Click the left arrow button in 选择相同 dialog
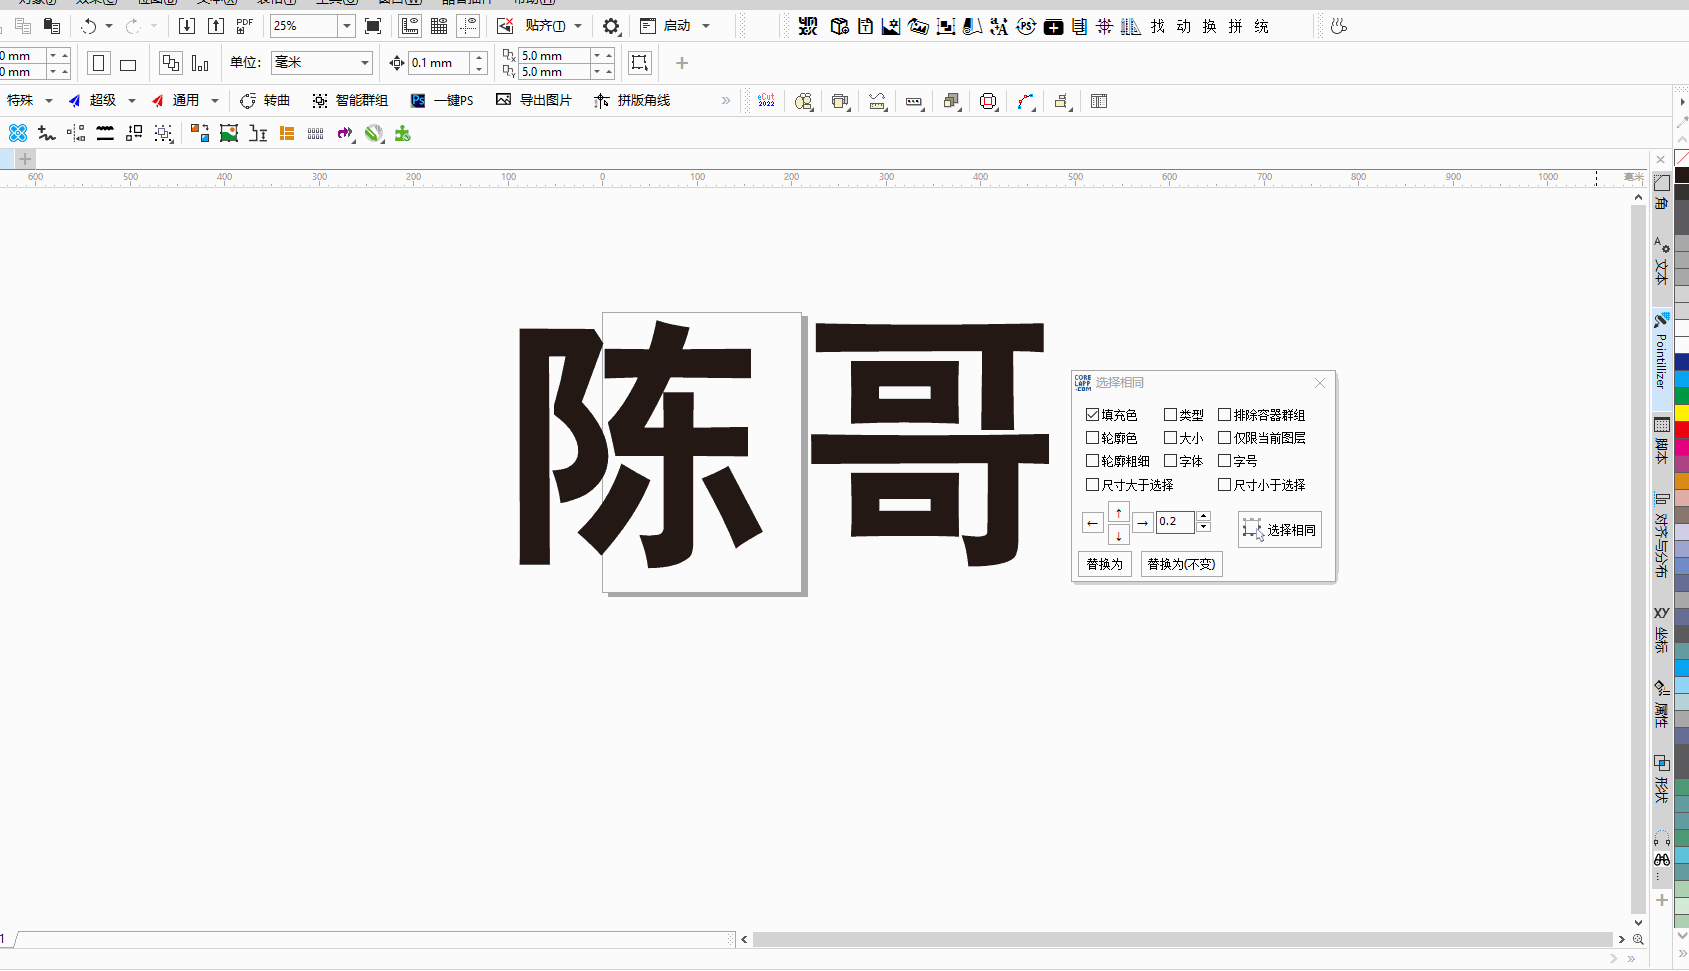 point(1092,522)
